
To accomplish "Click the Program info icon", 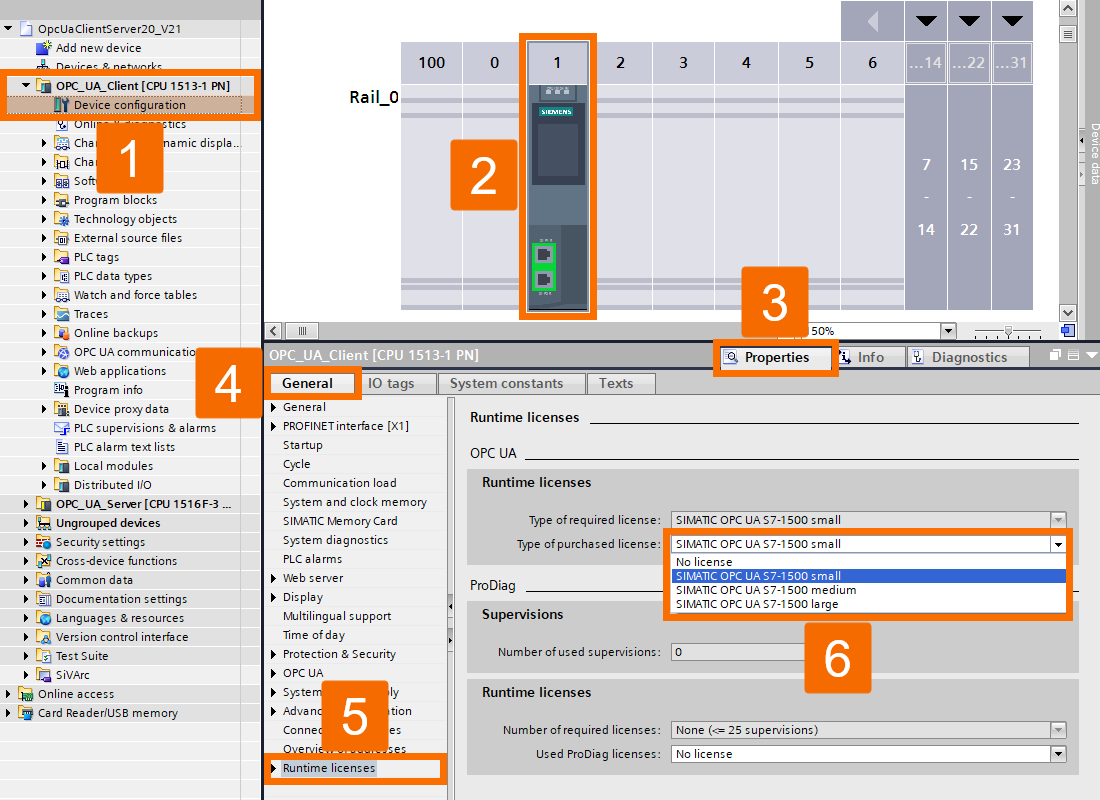I will (62, 389).
